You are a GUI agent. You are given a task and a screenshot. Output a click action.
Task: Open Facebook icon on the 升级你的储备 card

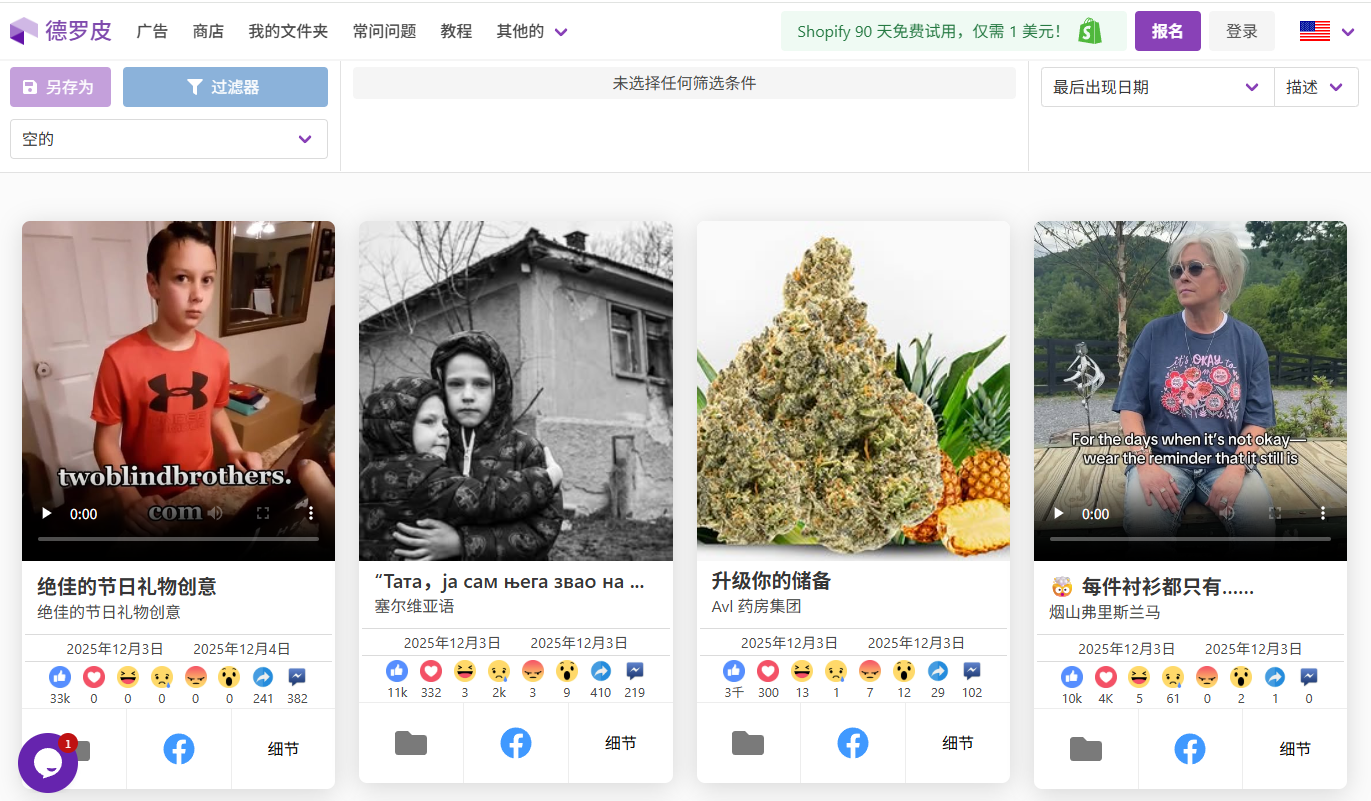852,743
